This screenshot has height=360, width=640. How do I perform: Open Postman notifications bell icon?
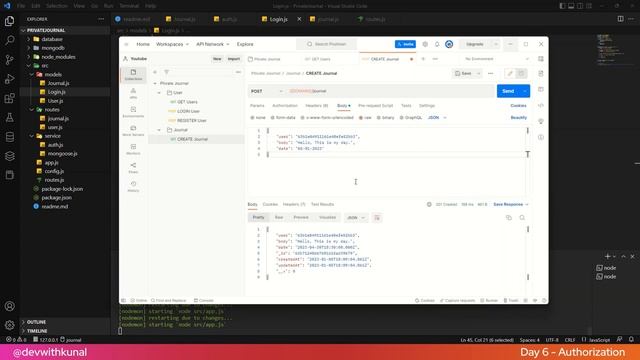point(437,44)
